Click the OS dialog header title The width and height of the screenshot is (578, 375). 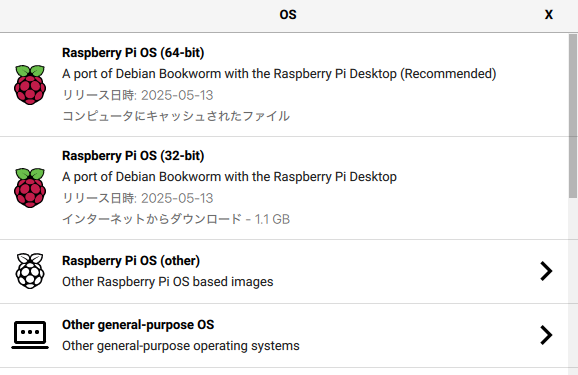[x=288, y=15]
